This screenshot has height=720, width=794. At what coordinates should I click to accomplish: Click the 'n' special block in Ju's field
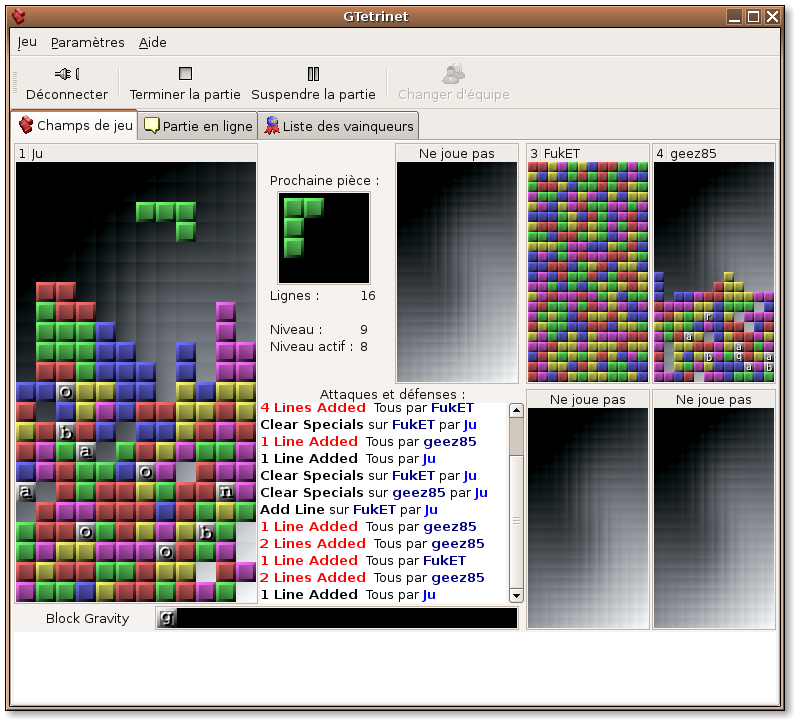226,492
